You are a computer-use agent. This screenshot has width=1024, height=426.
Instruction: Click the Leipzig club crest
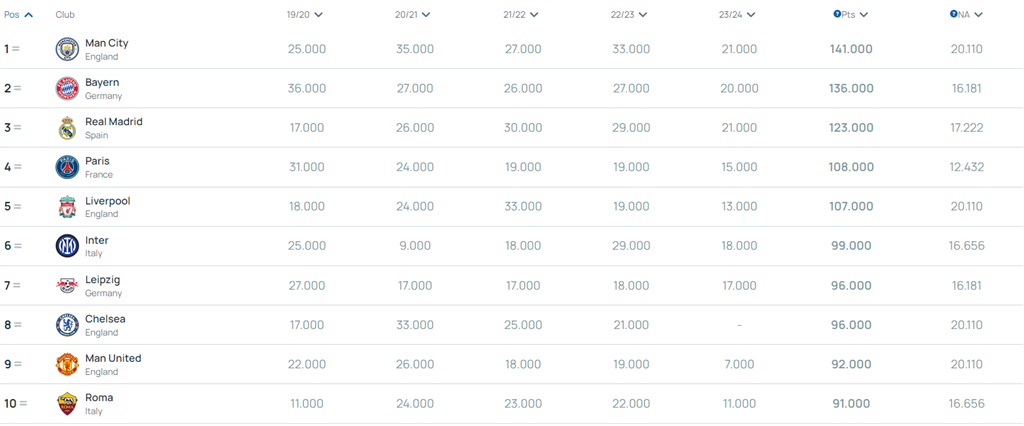(67, 286)
